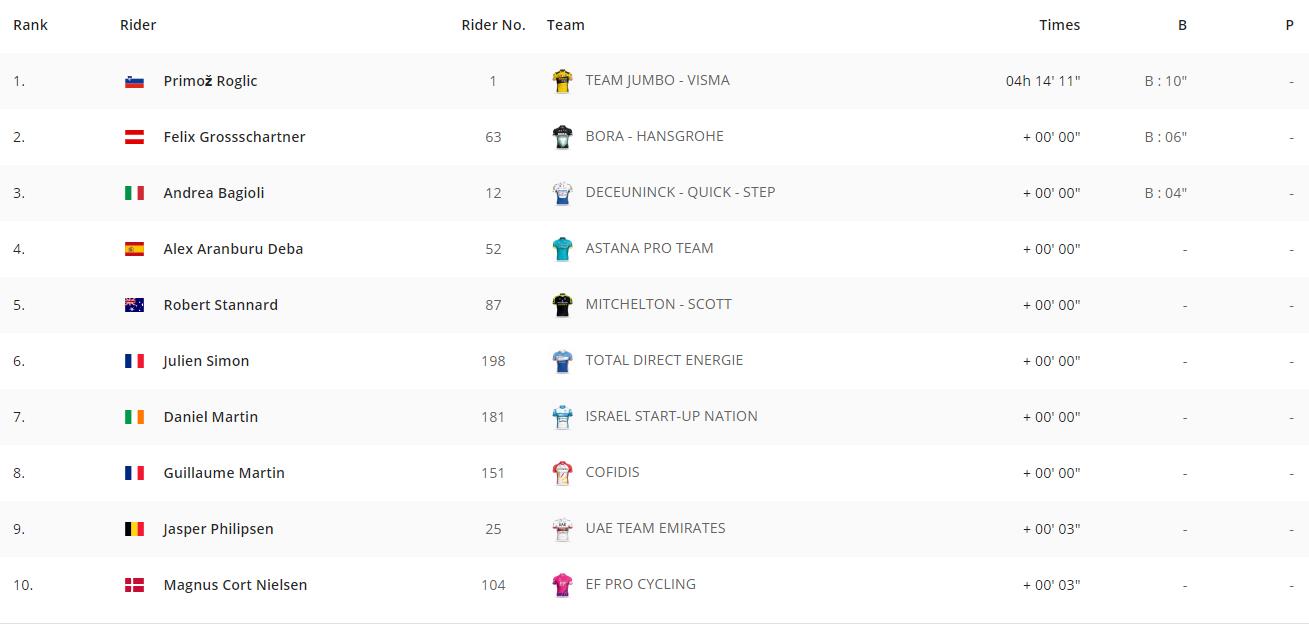Click the Irish flag beside Daniel Martin
Viewport: 1309px width, 625px height.
click(x=134, y=418)
